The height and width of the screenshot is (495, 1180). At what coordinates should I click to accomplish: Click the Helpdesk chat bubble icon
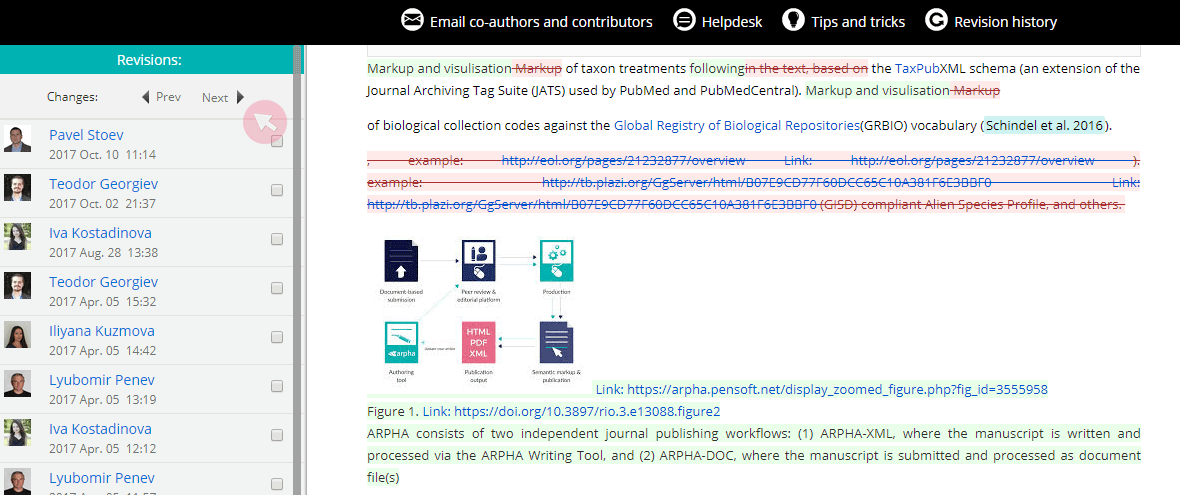(x=684, y=20)
